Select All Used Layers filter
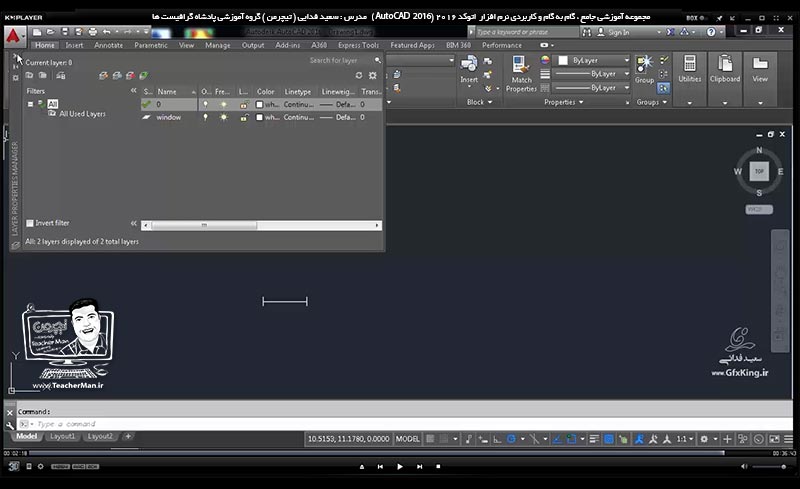This screenshot has width=800, height=489. 82,114
